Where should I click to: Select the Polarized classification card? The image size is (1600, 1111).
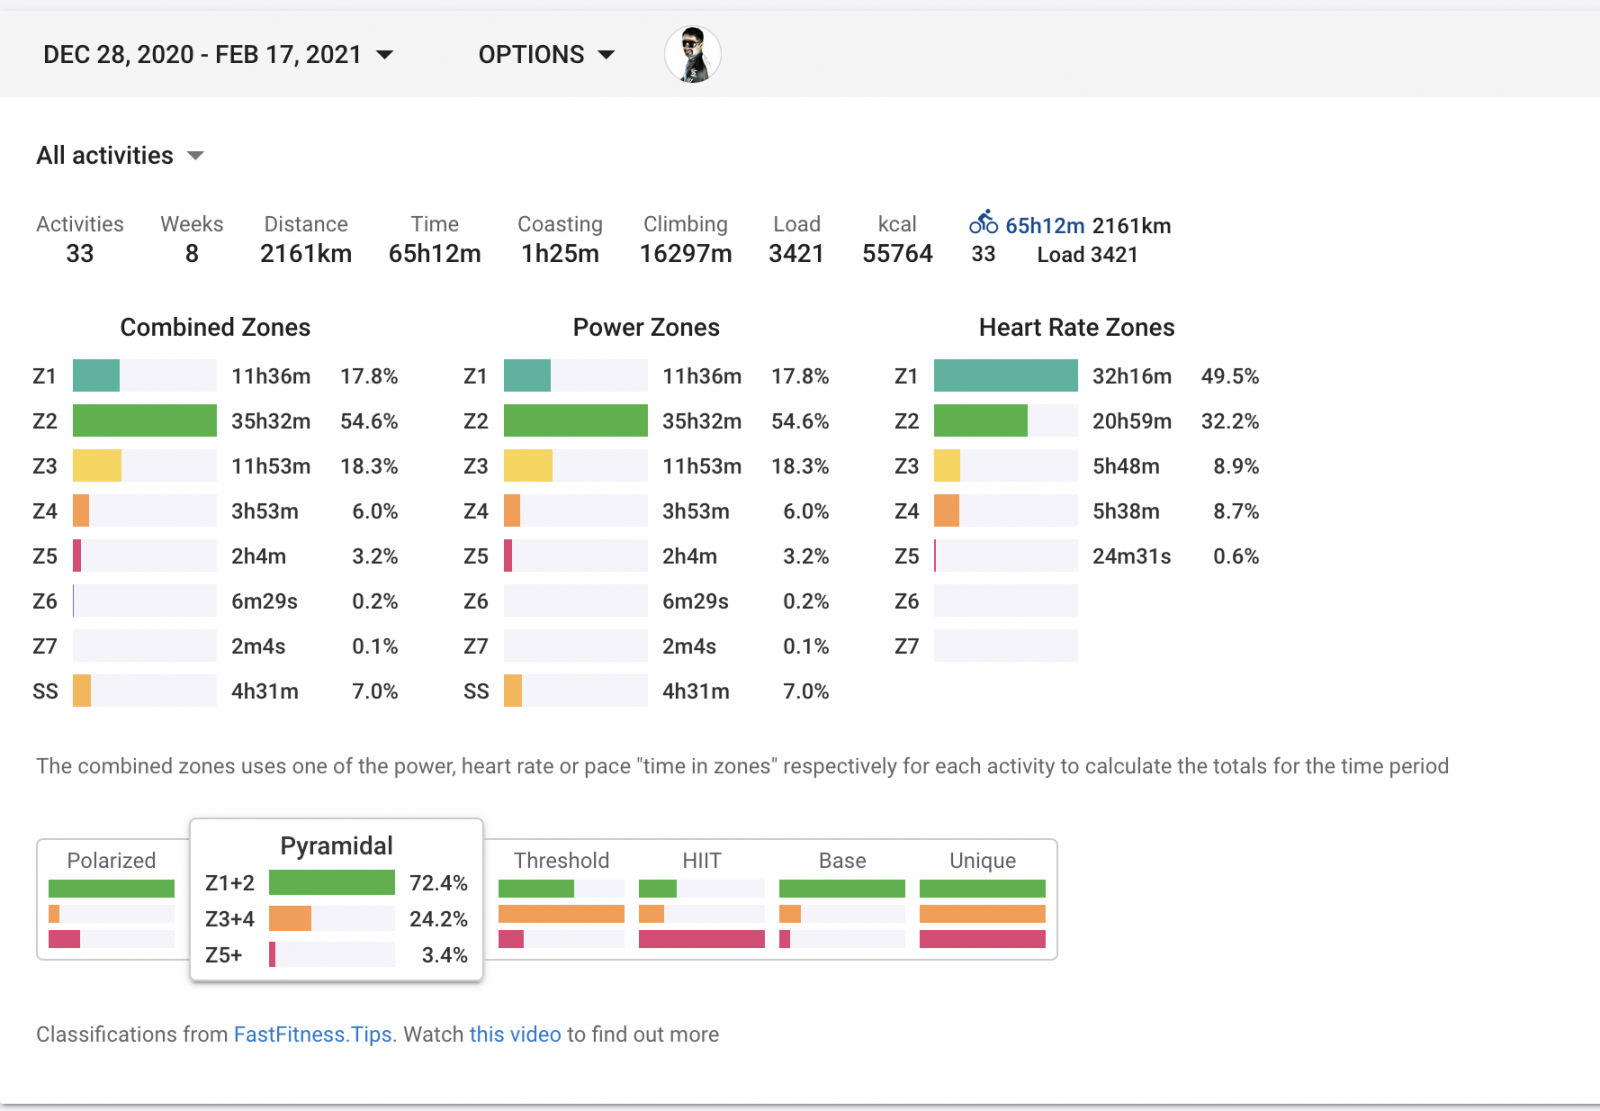pyautogui.click(x=111, y=900)
